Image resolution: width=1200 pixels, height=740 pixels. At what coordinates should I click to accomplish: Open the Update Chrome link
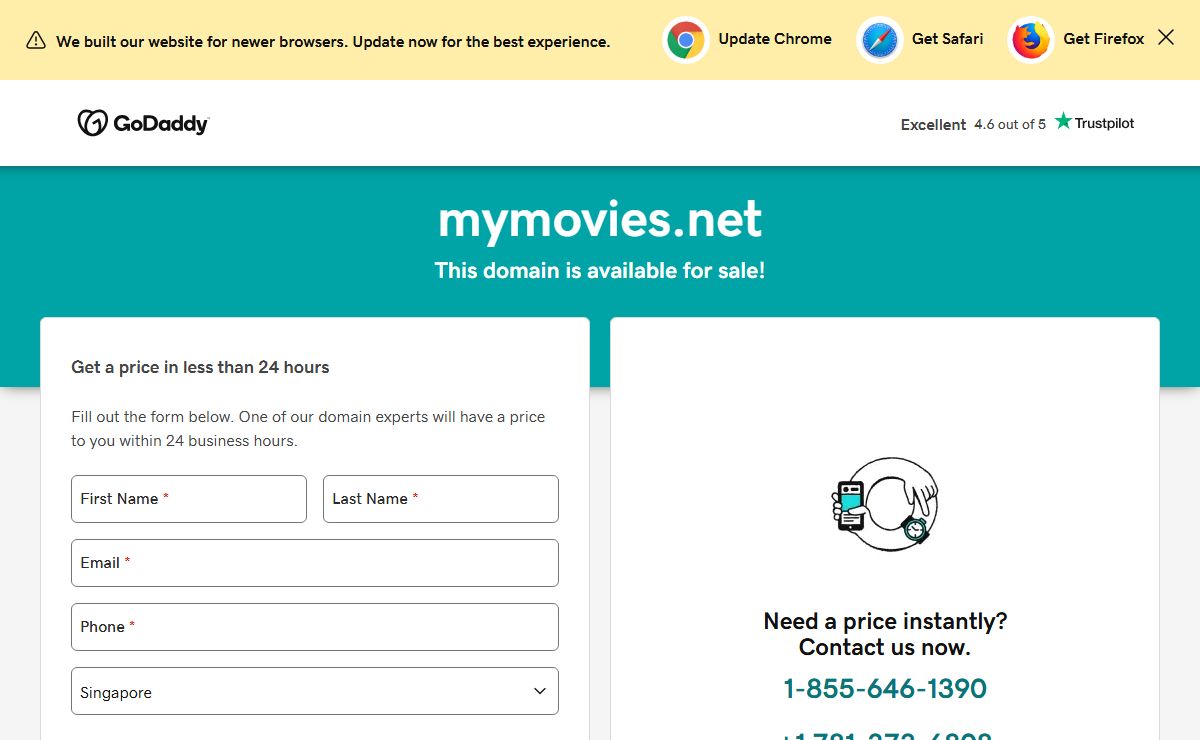pyautogui.click(x=775, y=39)
